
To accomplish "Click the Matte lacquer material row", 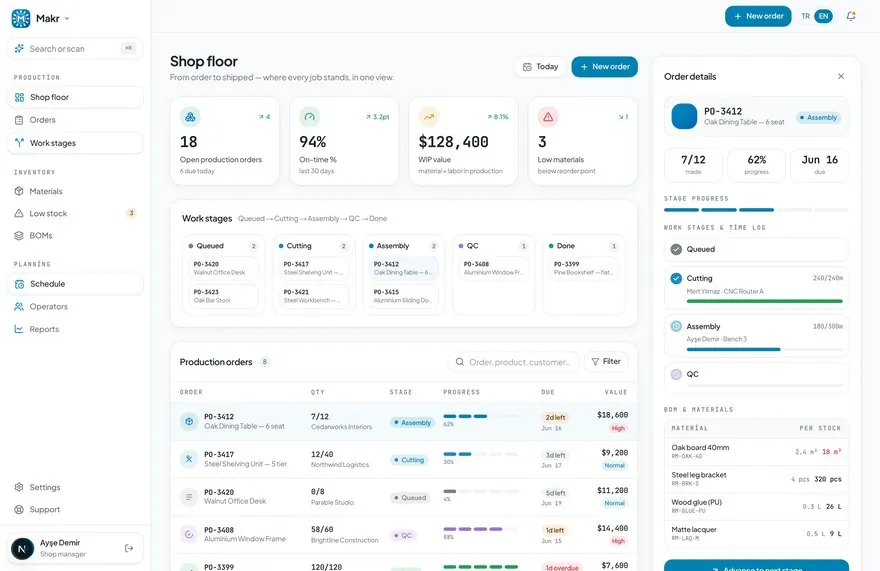I will (756, 533).
